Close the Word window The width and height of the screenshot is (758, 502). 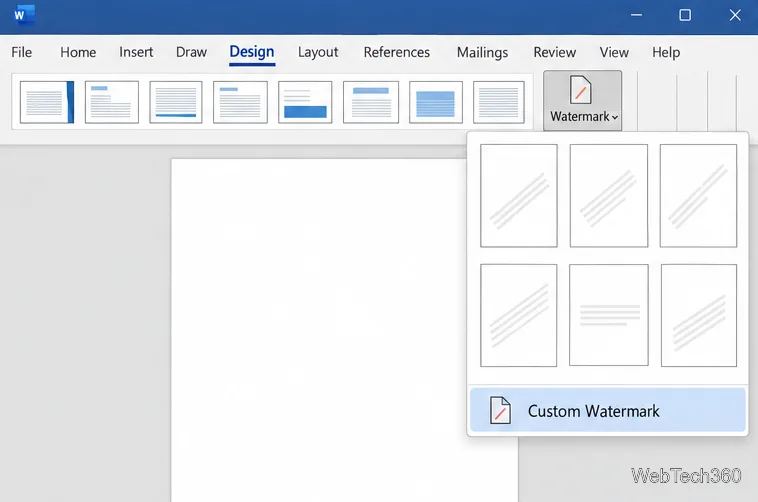[x=735, y=15]
